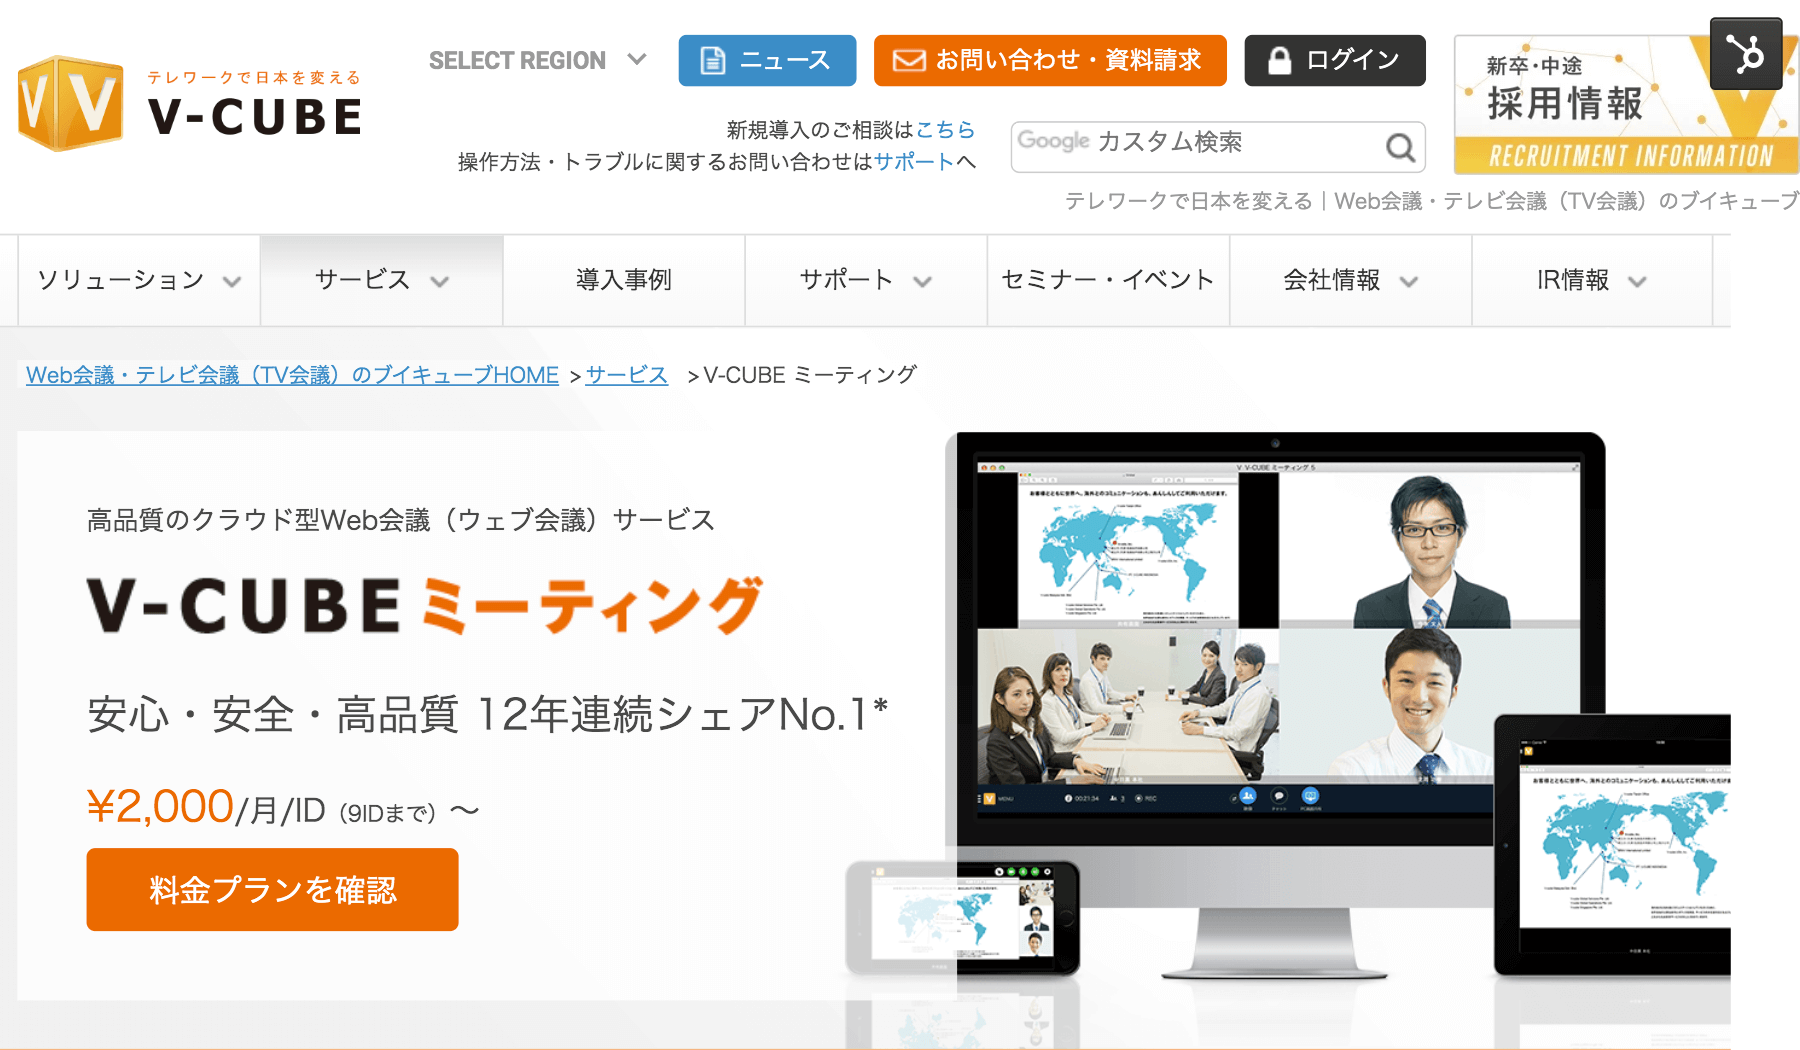Click the ニュース button
This screenshot has width=1800, height=1050.
click(767, 61)
